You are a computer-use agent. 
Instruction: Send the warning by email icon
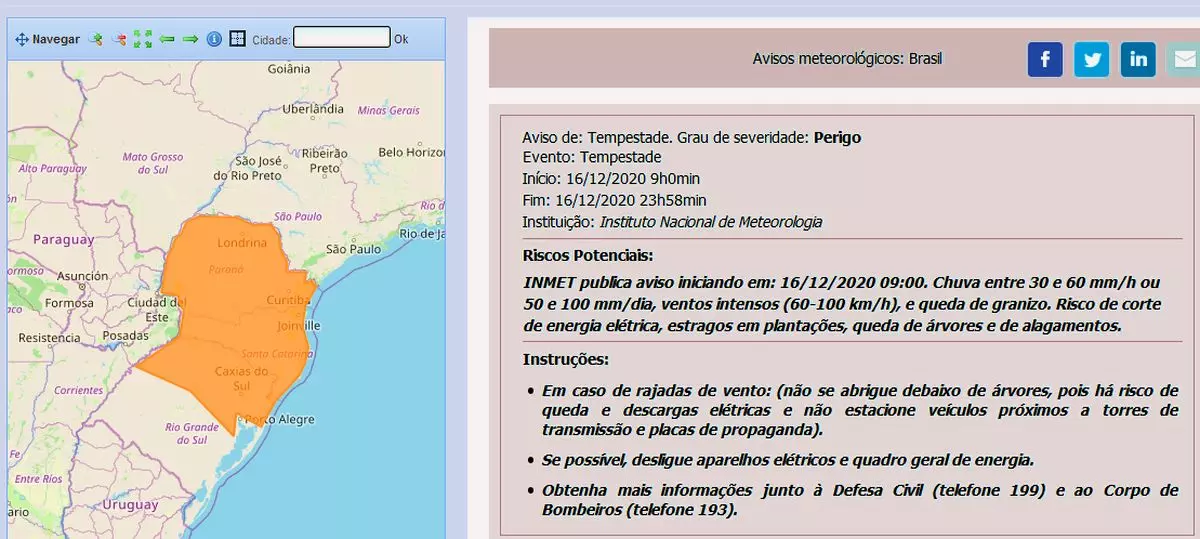click(1182, 59)
